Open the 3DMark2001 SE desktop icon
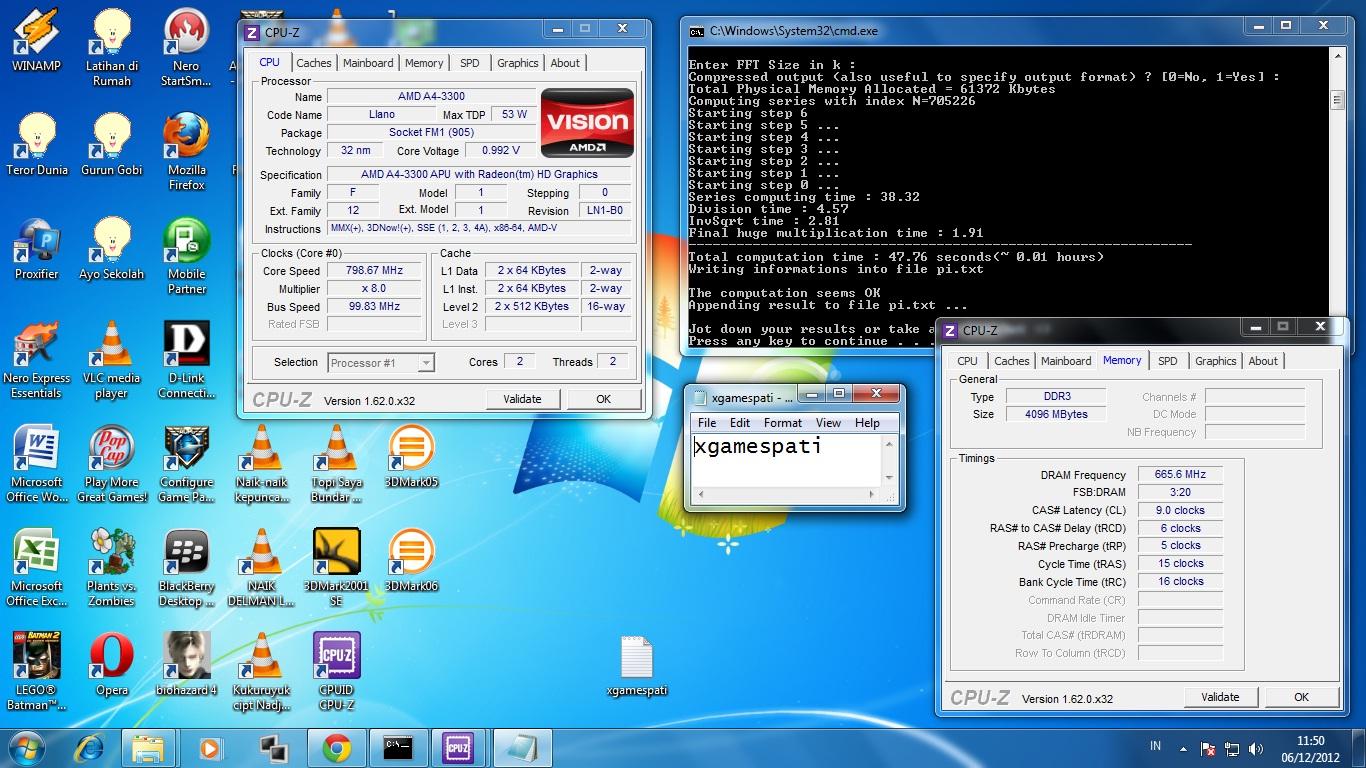 point(336,567)
